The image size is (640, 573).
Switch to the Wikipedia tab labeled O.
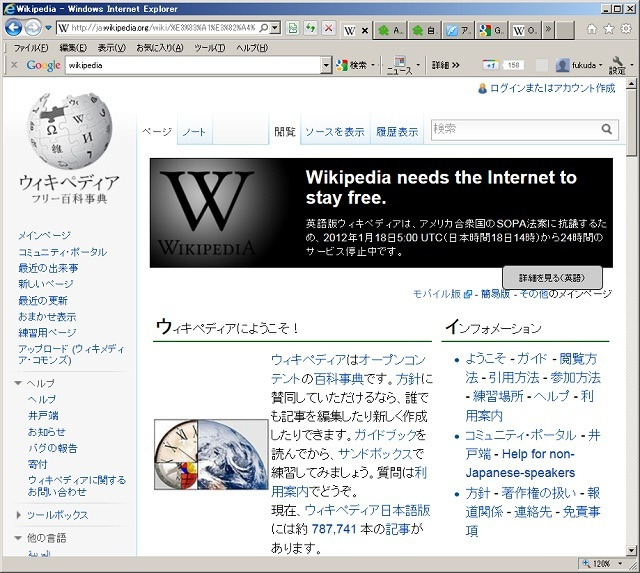tap(525, 30)
